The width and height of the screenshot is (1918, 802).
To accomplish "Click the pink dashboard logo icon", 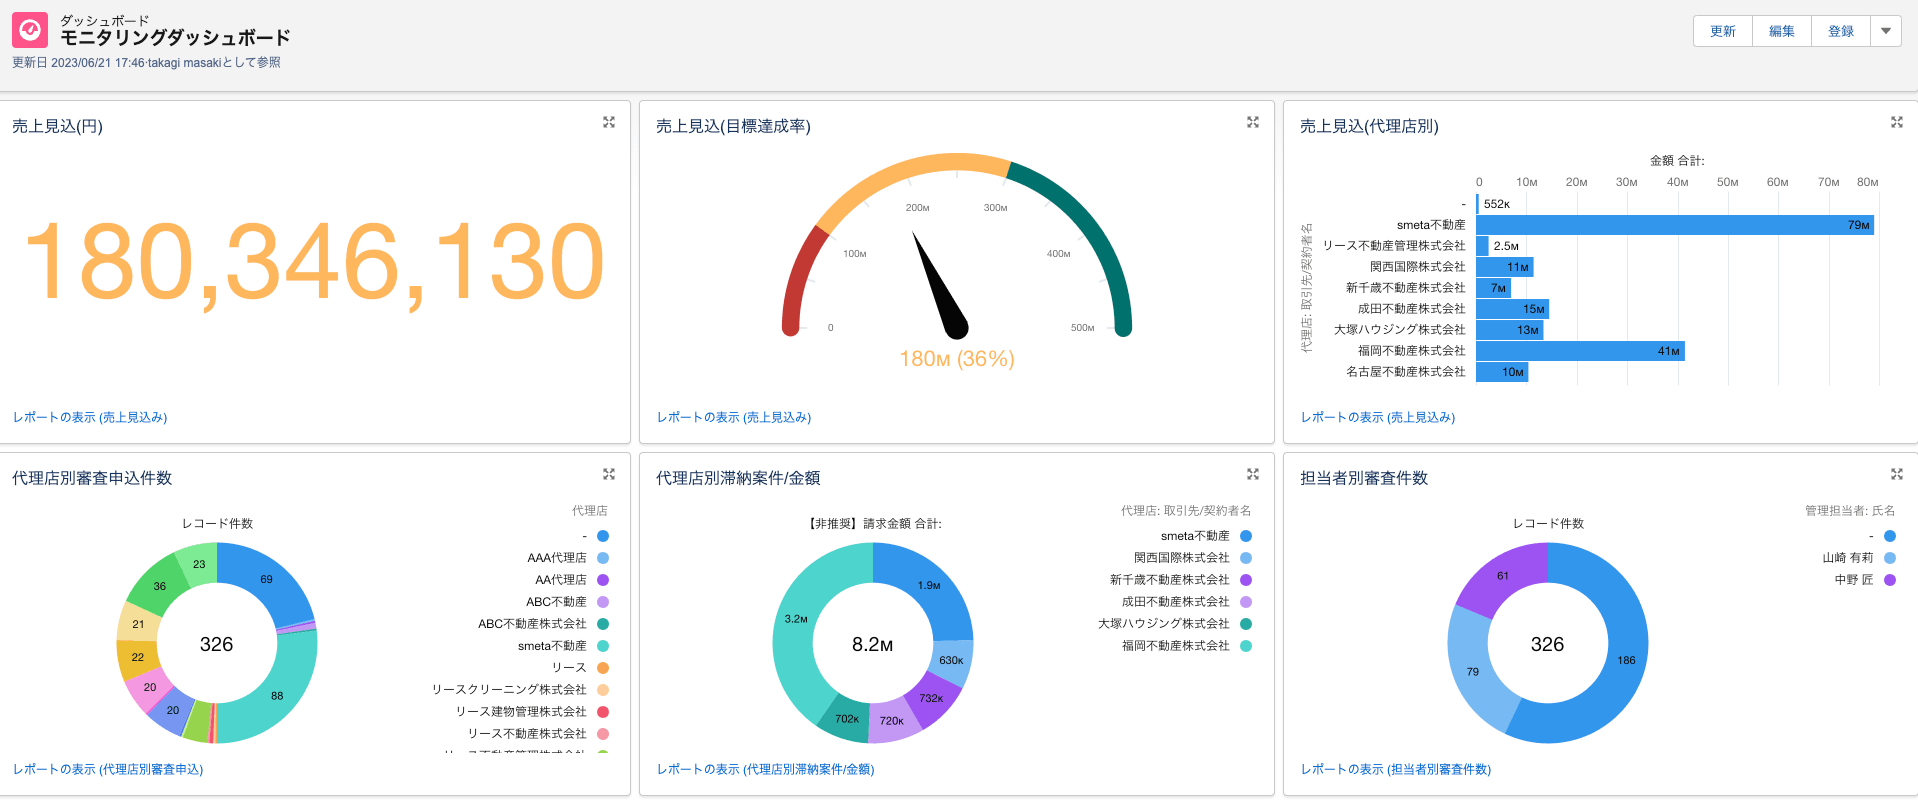I will (x=30, y=30).
